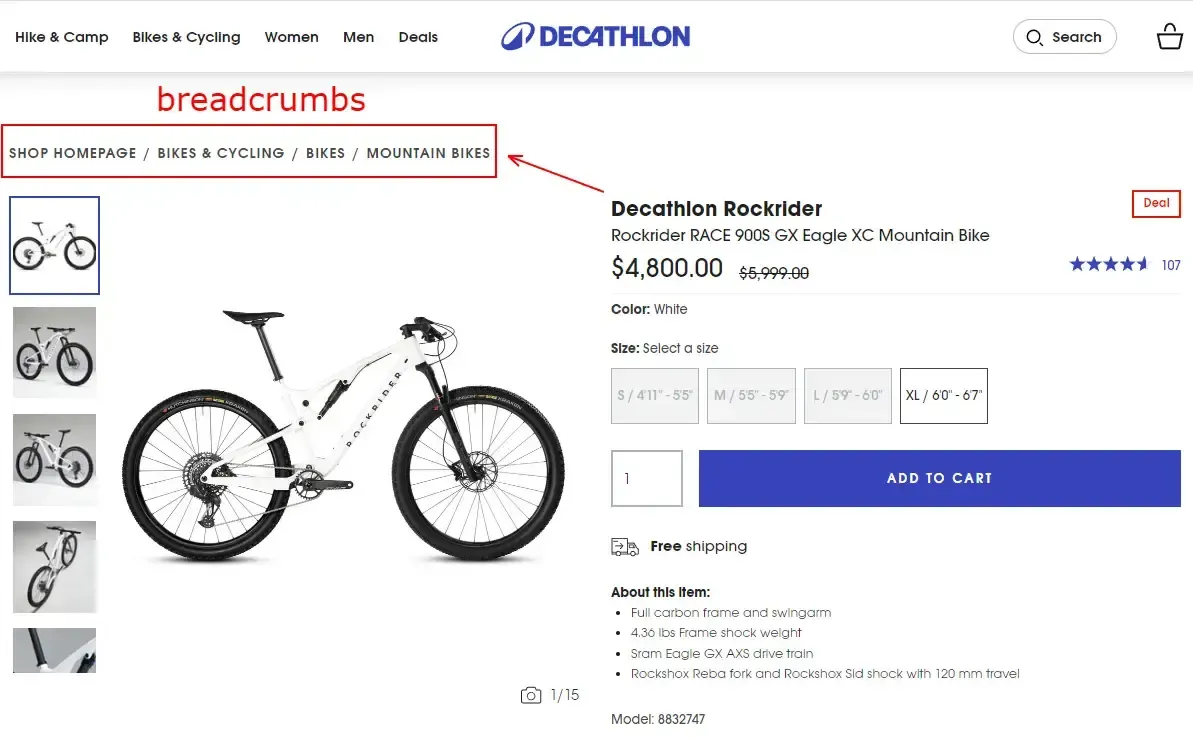Select size M / 5'5" - 5'9"
The width and height of the screenshot is (1193, 751).
(x=751, y=395)
